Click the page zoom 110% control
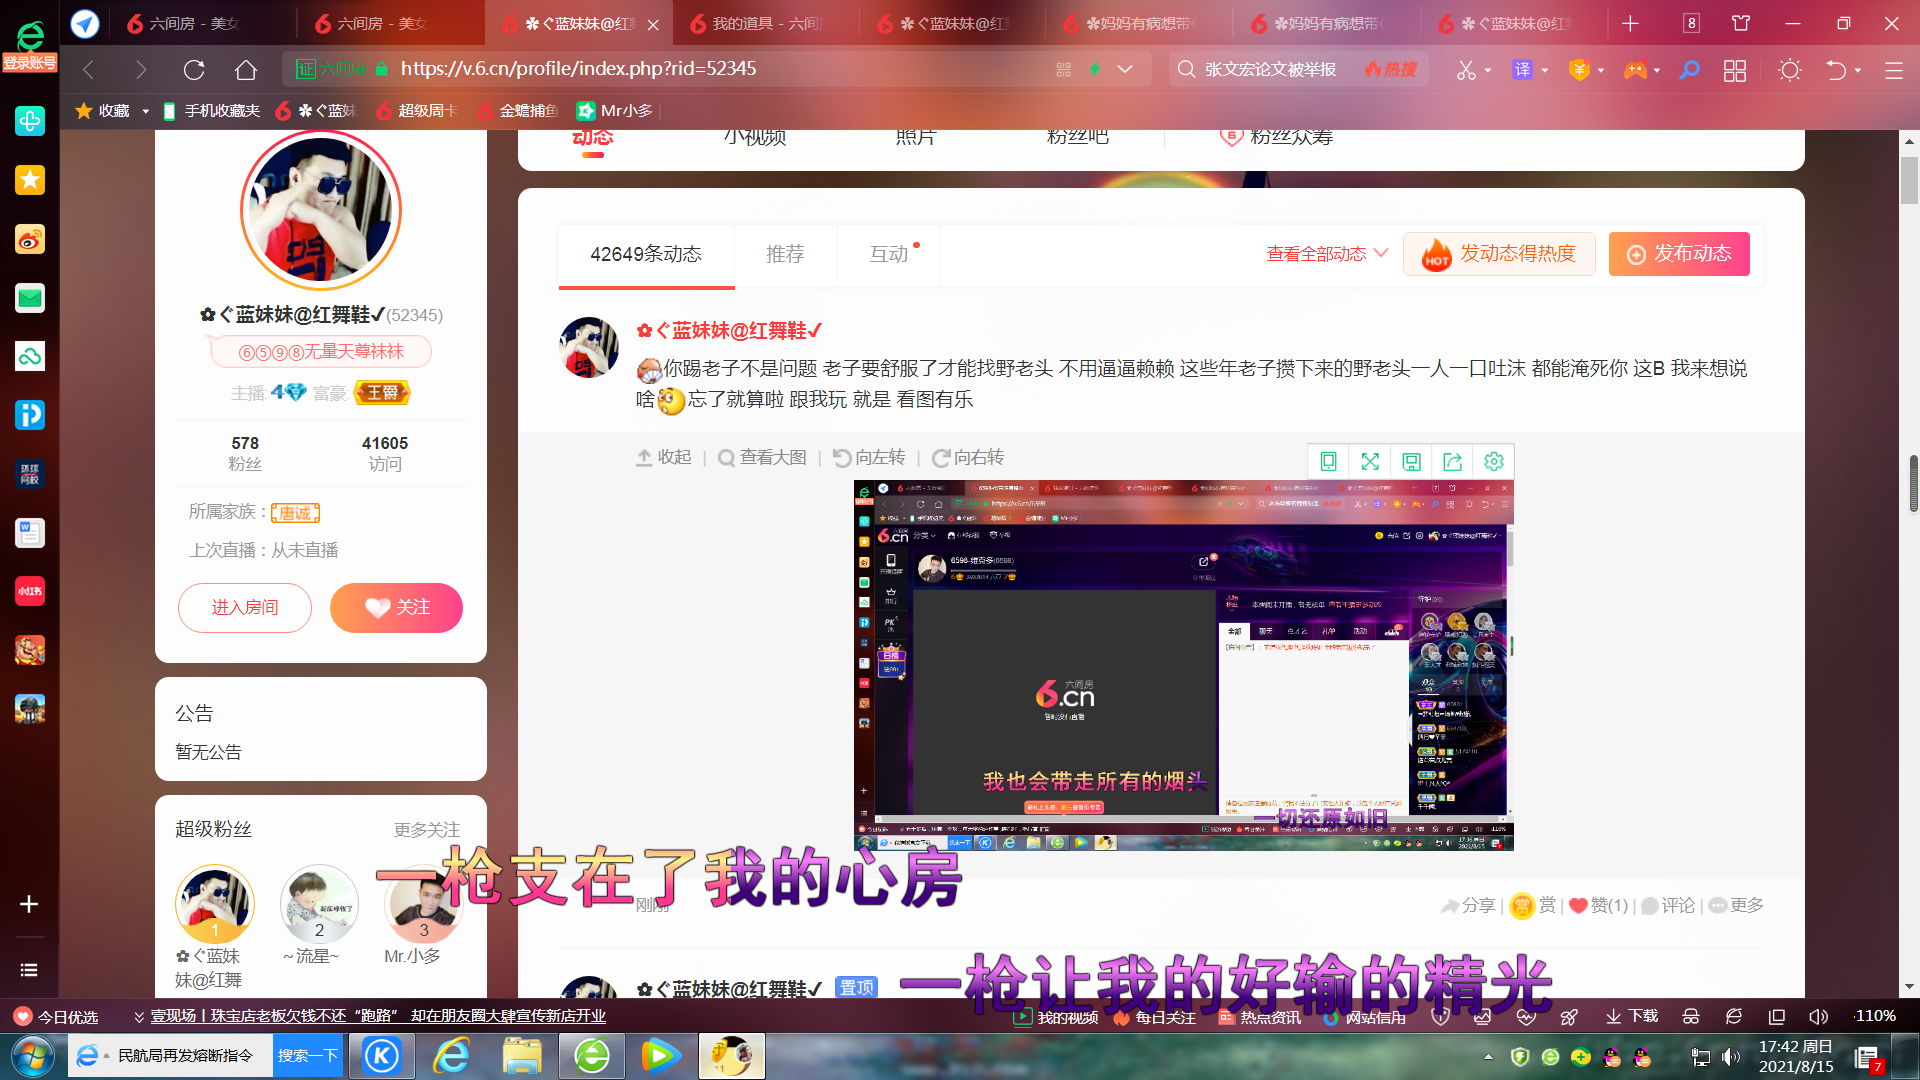1920x1080 pixels. (x=1875, y=1016)
